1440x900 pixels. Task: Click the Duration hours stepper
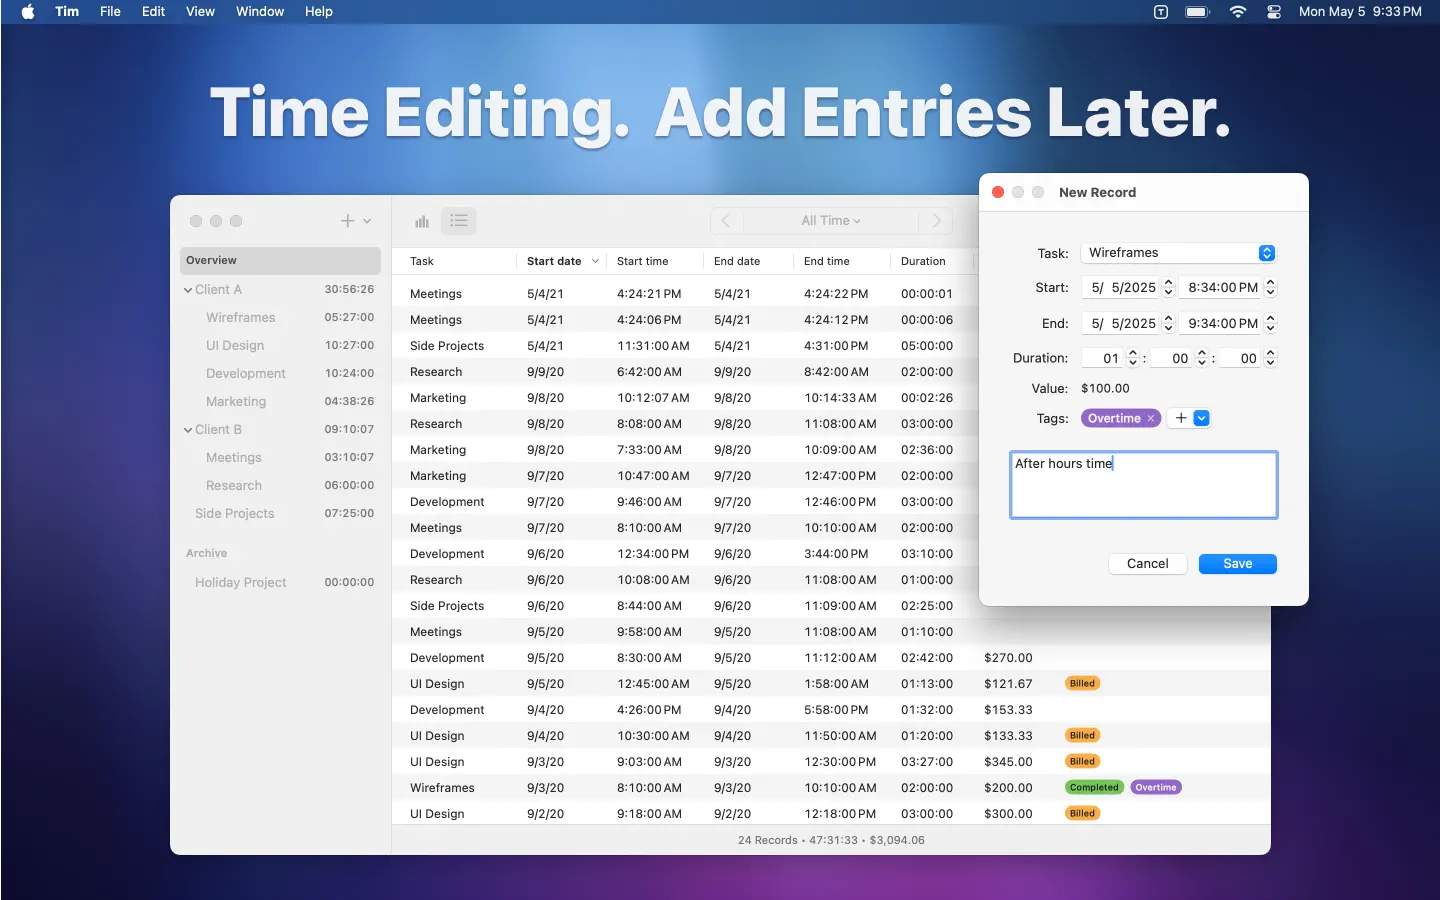click(x=1133, y=358)
